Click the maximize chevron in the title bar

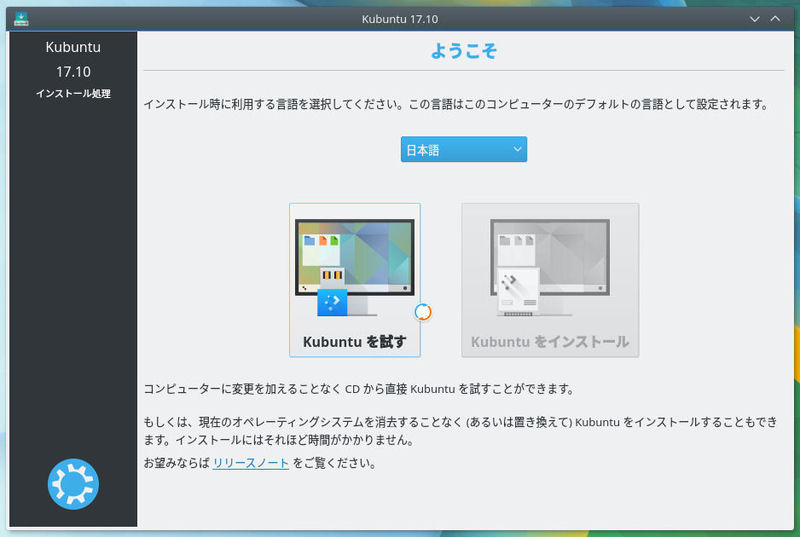pos(775,19)
